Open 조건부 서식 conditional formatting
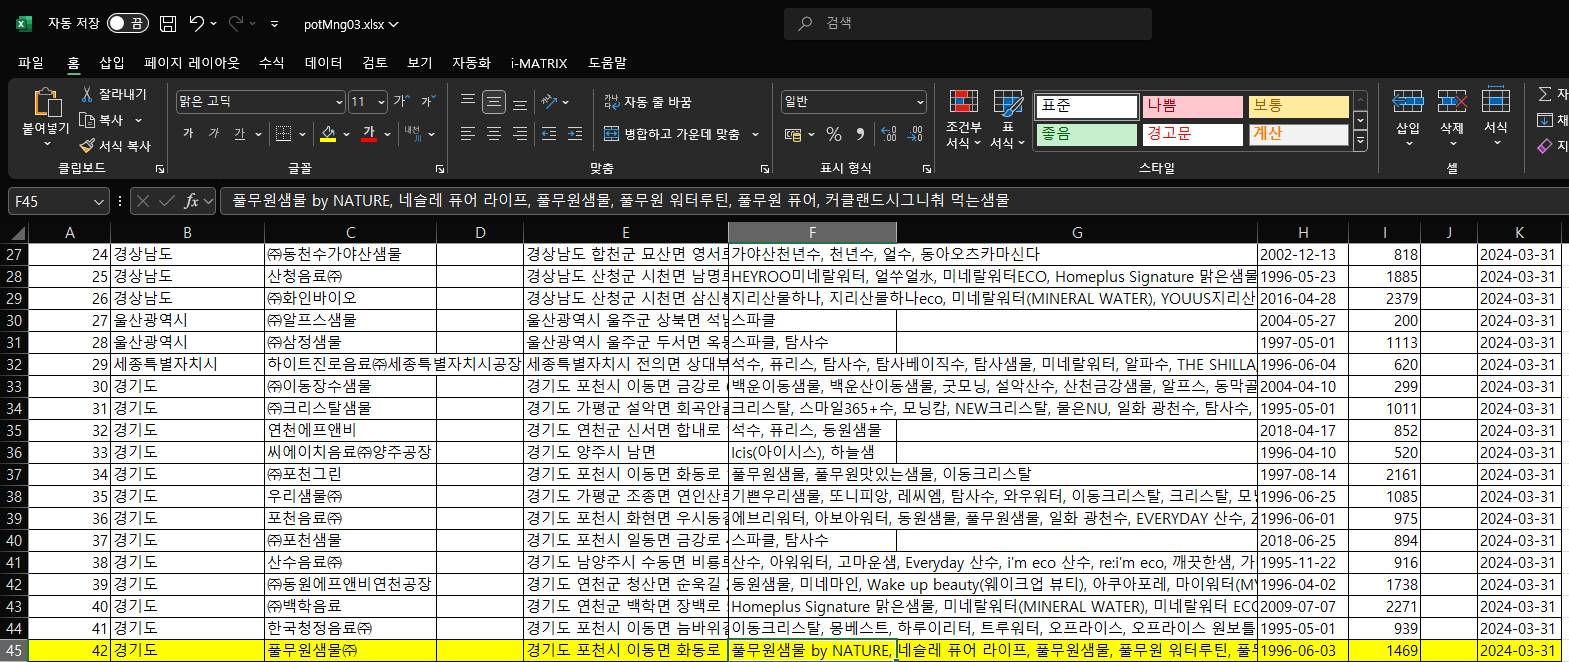Viewport: 1569px width, 662px height. (x=963, y=120)
